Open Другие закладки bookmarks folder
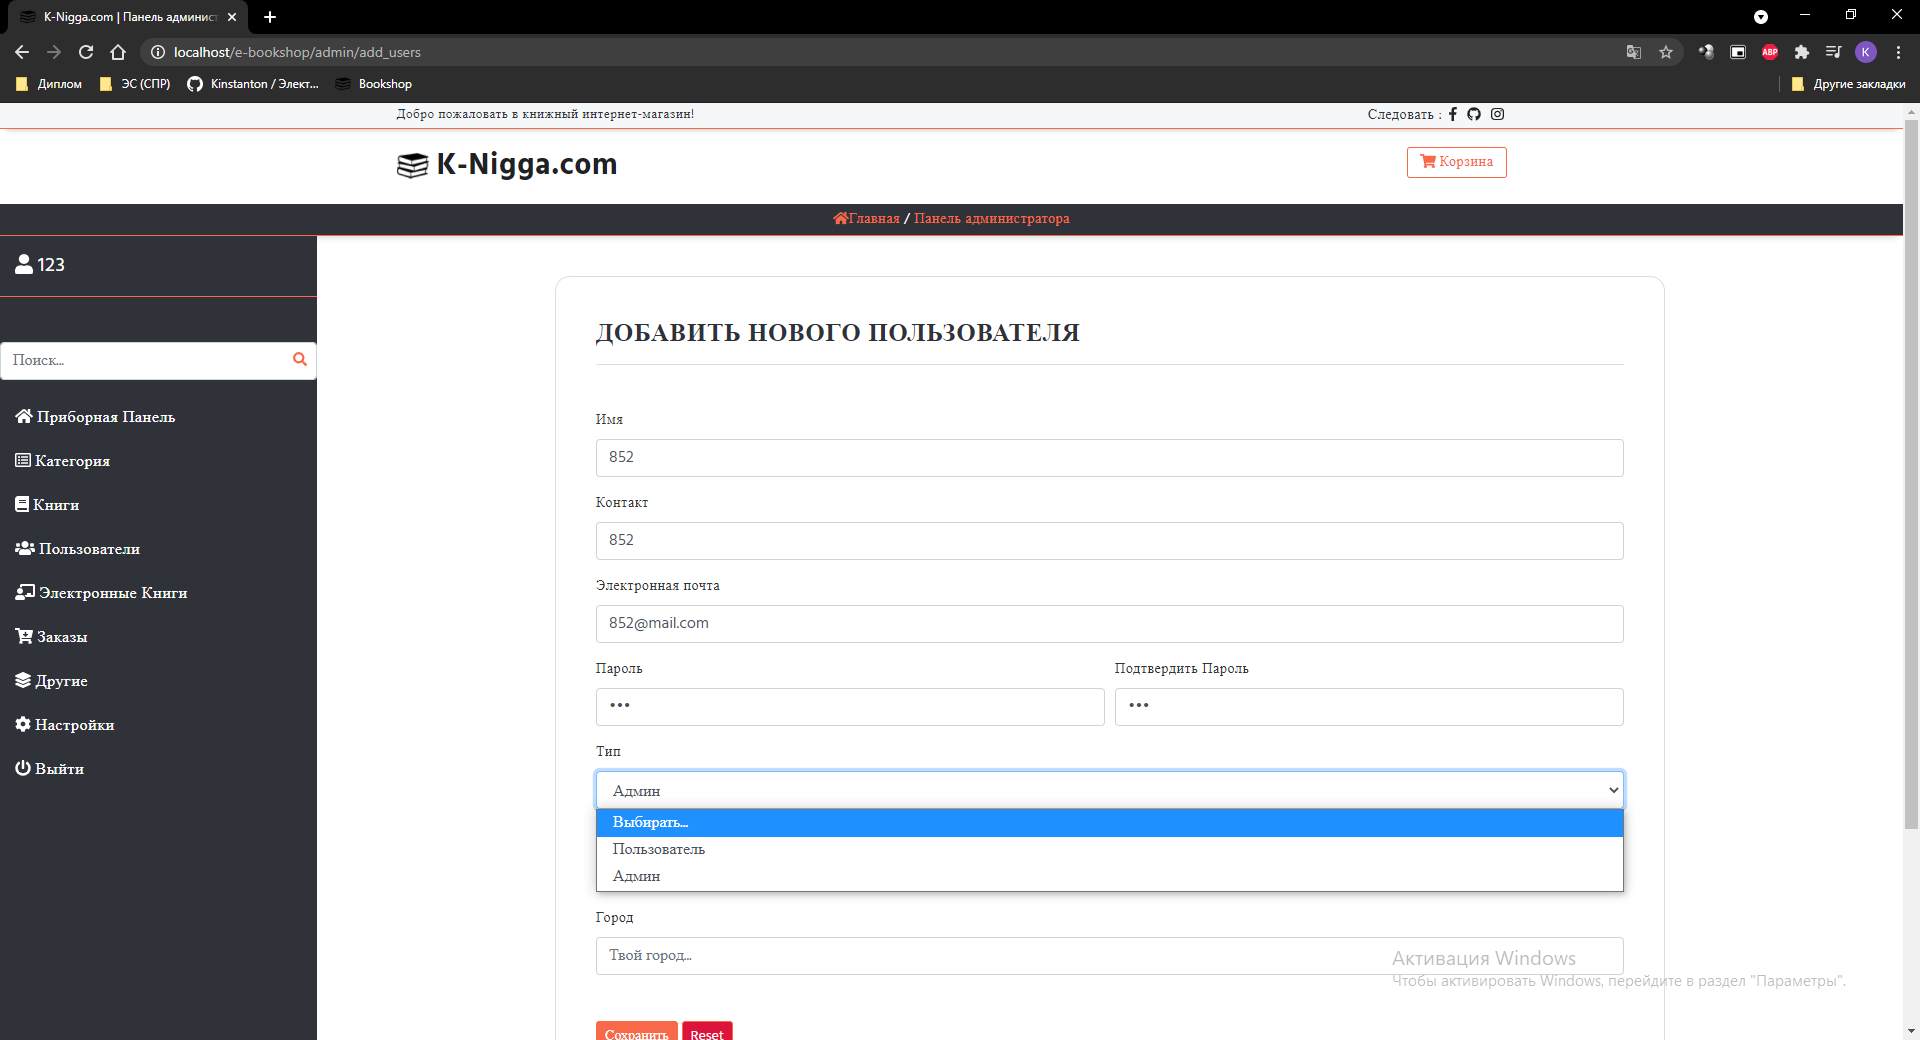 coord(1848,84)
